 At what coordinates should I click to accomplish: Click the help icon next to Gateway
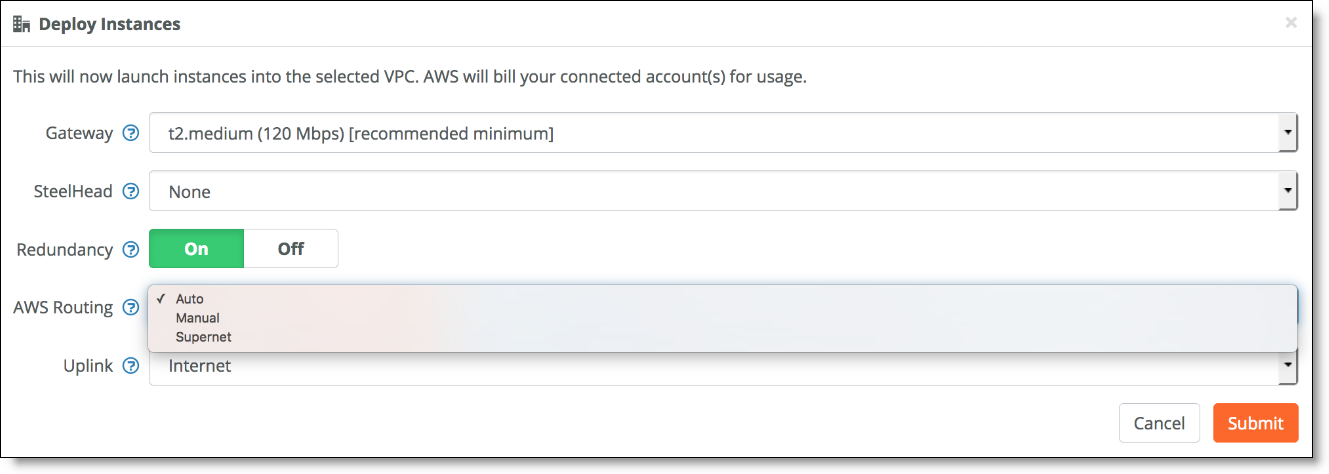tap(130, 133)
